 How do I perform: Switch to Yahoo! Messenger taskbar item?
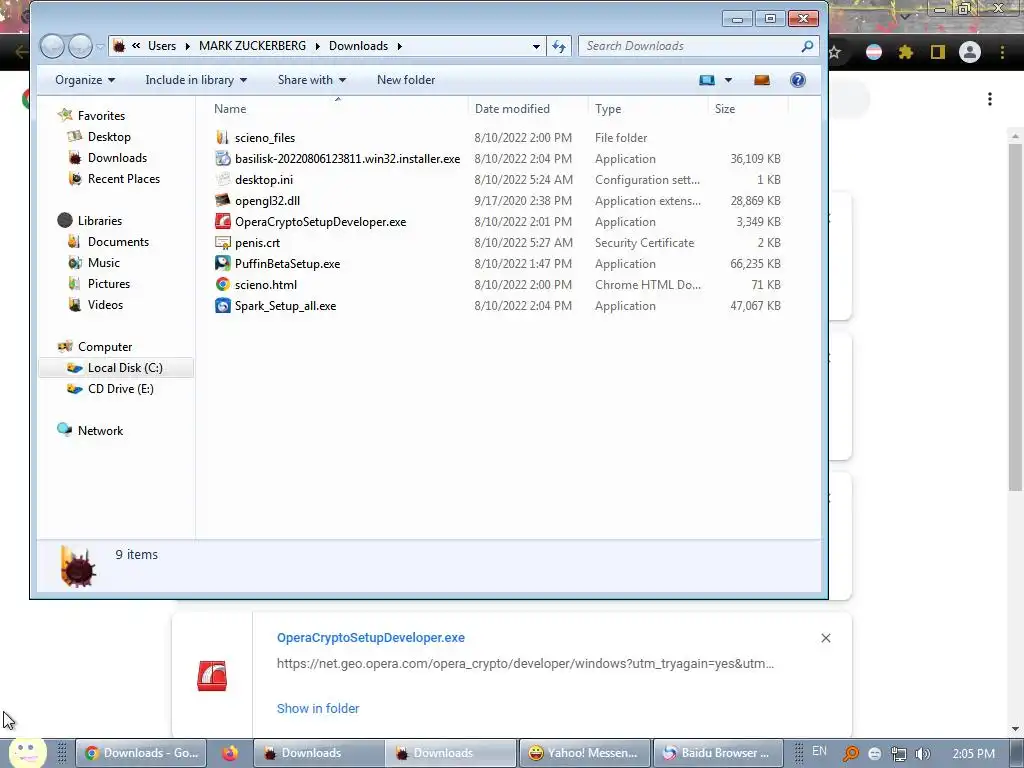tap(583, 753)
